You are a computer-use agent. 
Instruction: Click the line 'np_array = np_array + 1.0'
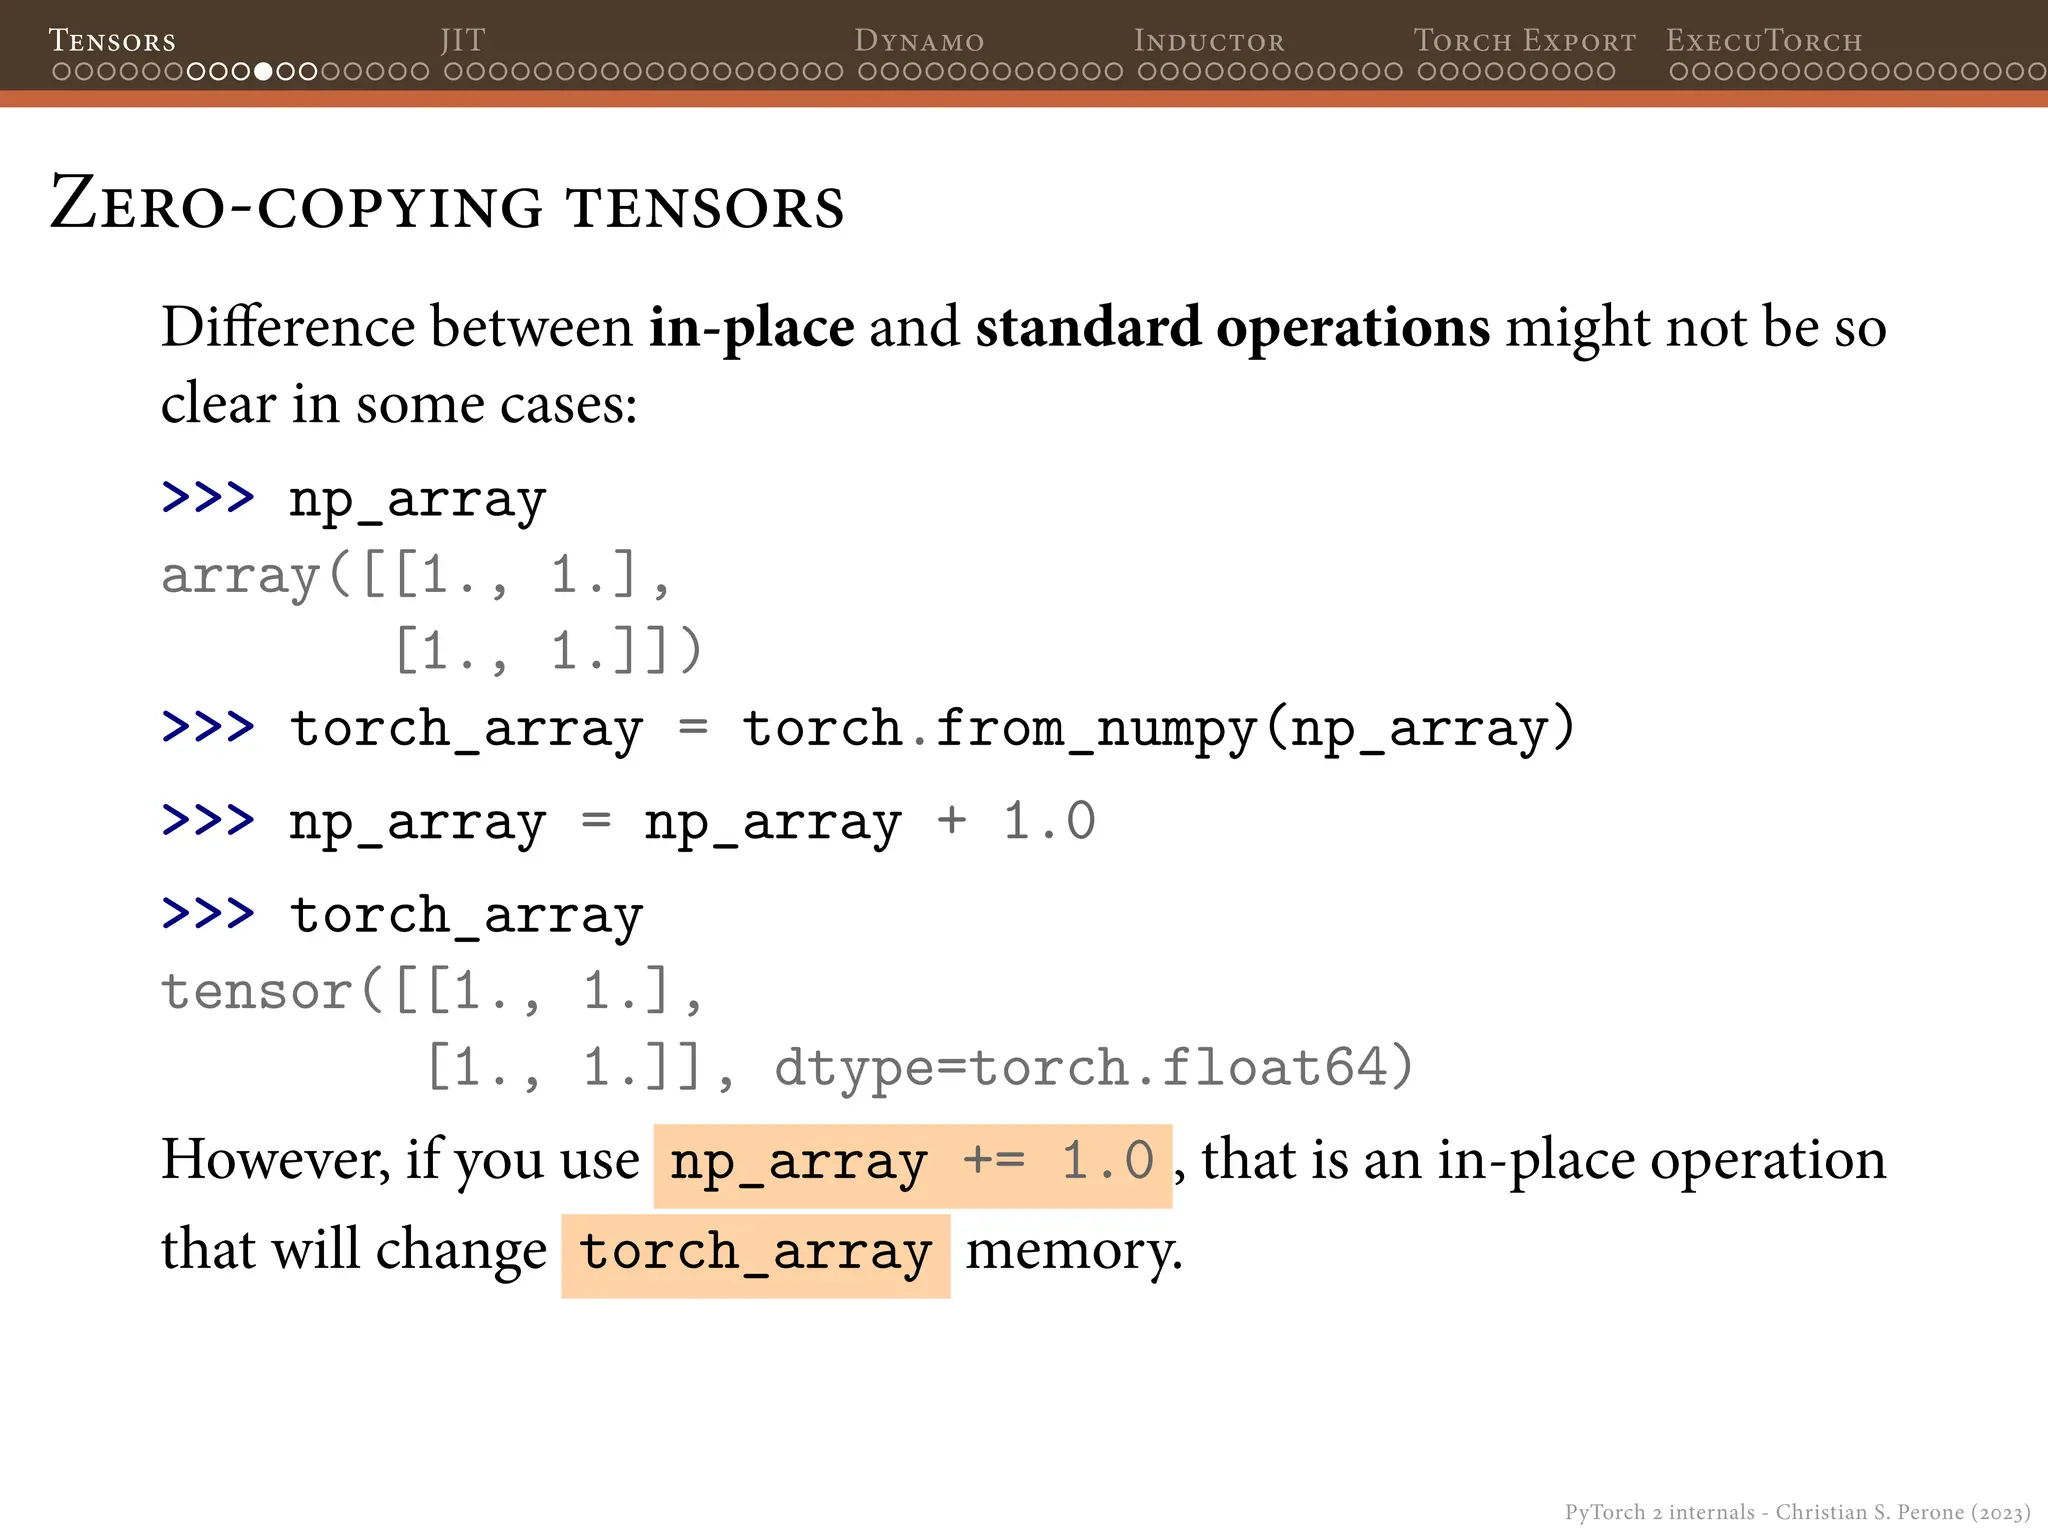[x=629, y=824]
